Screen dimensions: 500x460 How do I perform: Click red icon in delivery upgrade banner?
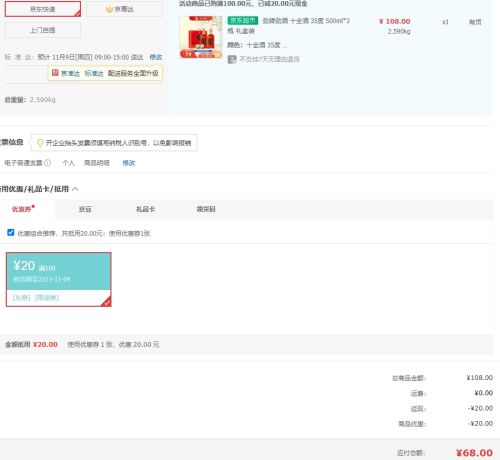[x=55, y=73]
